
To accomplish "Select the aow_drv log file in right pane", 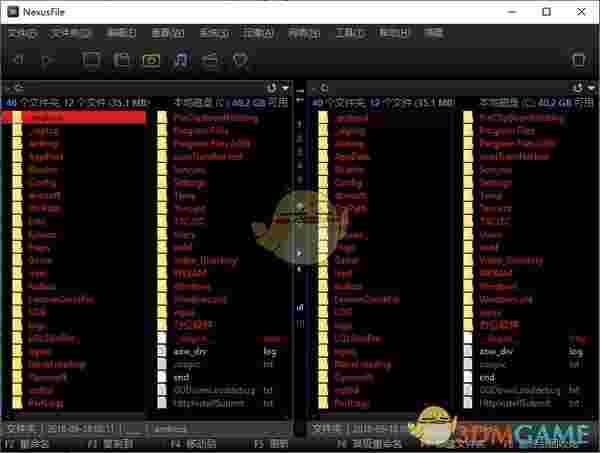I will pos(531,351).
